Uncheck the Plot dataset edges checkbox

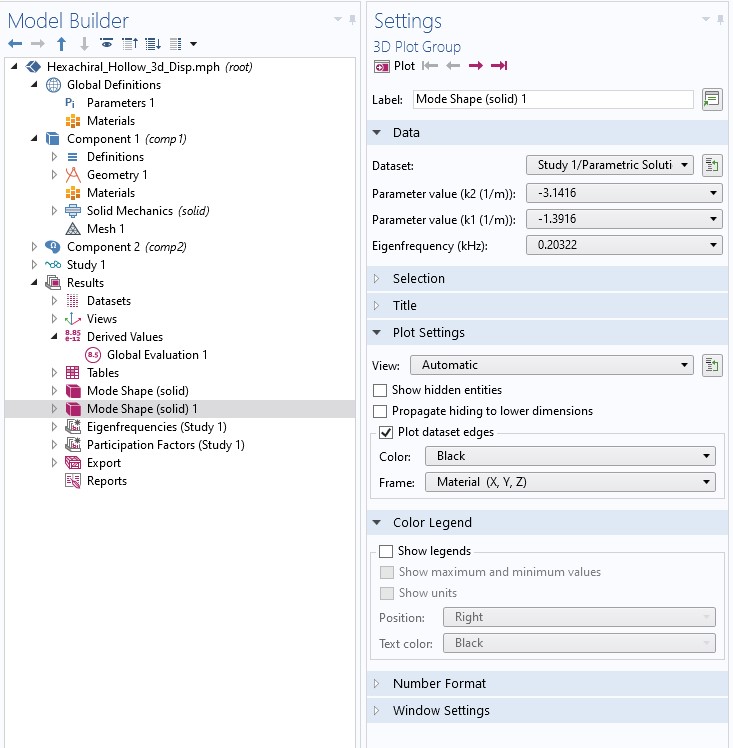(387, 432)
